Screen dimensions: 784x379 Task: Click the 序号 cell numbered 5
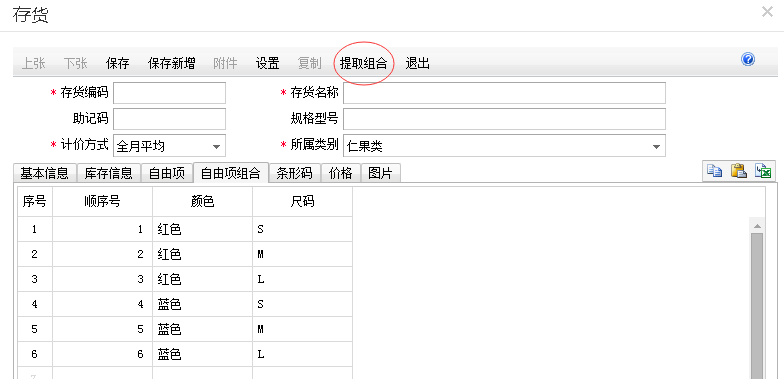(x=35, y=330)
